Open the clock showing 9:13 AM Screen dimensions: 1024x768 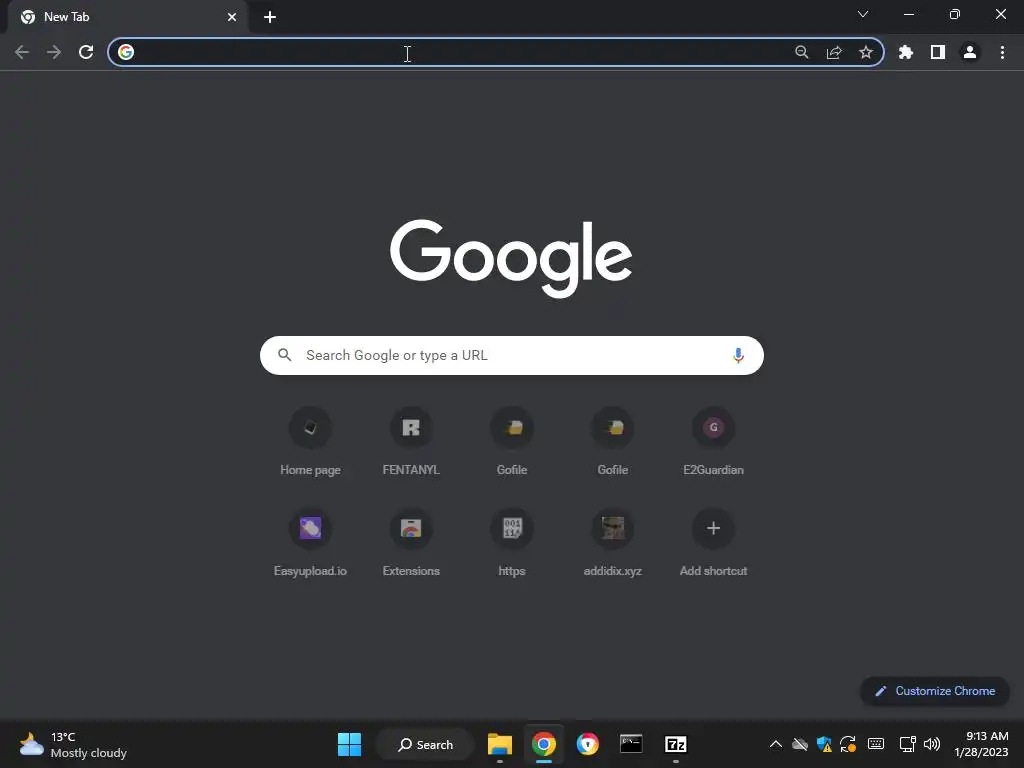981,744
